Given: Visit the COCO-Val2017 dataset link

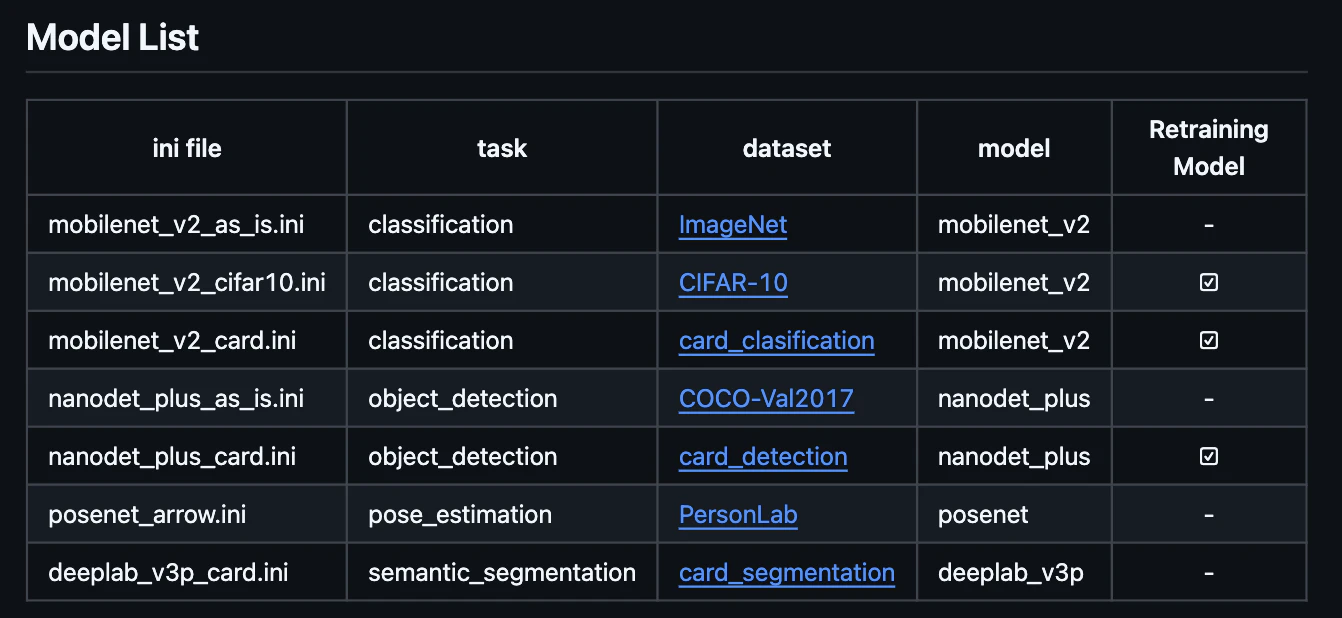Looking at the screenshot, I should coord(766,399).
